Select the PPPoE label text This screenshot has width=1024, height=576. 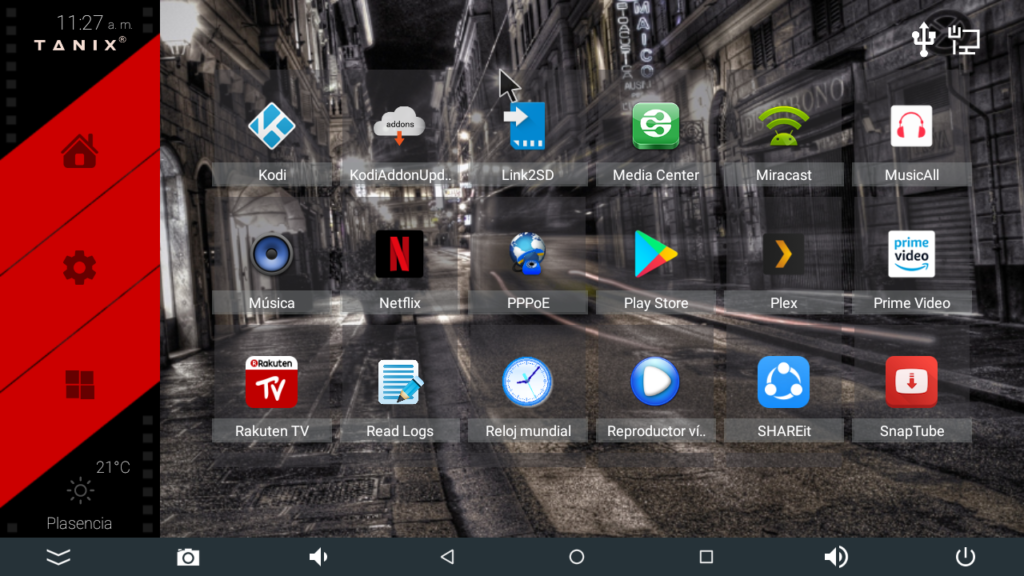coord(528,303)
